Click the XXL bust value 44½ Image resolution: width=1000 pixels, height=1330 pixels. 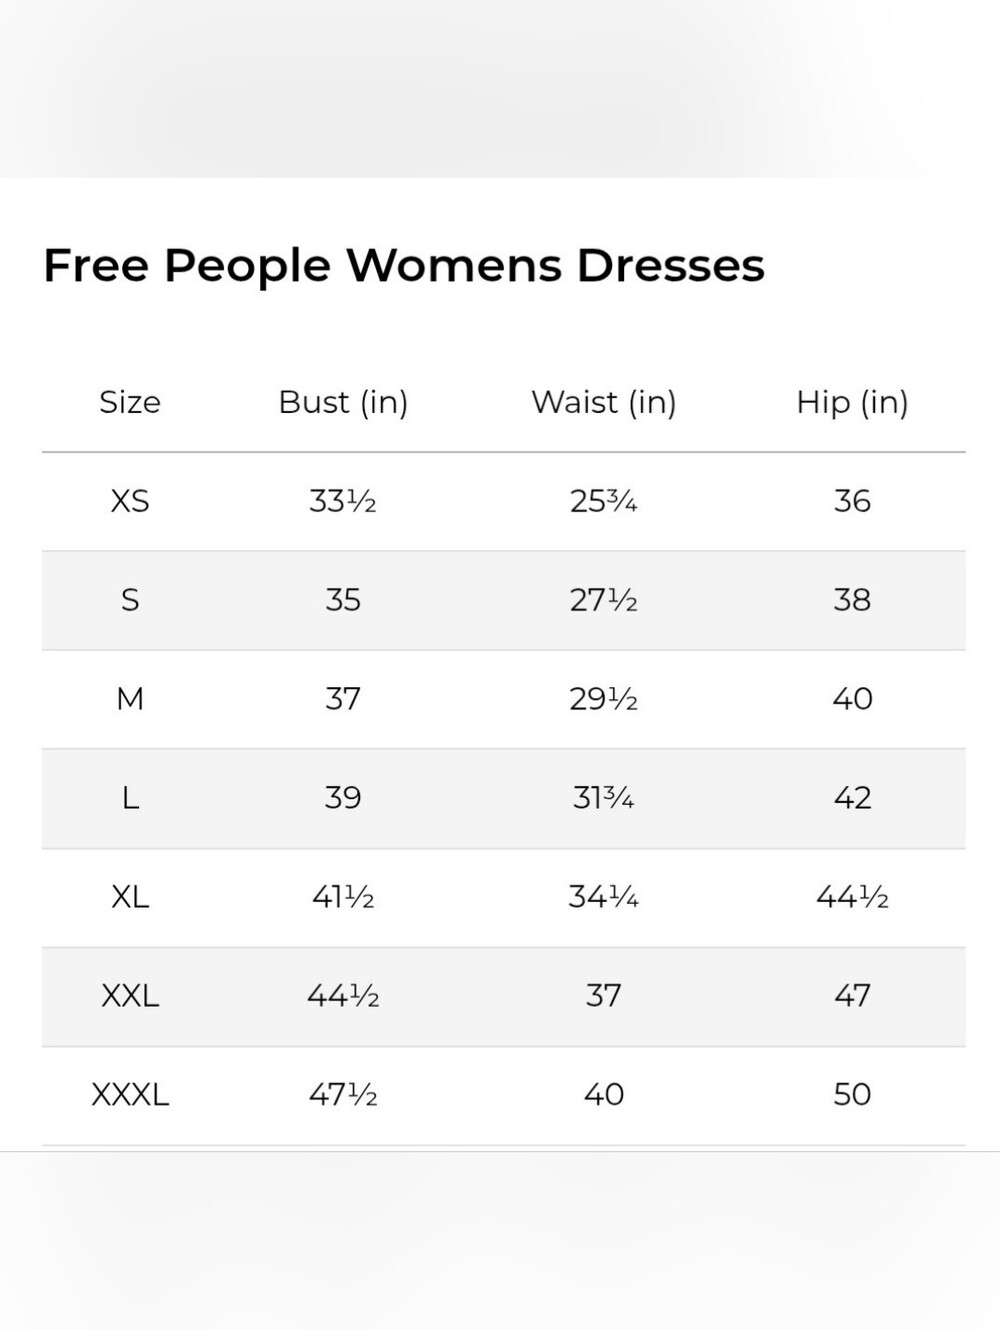343,996
